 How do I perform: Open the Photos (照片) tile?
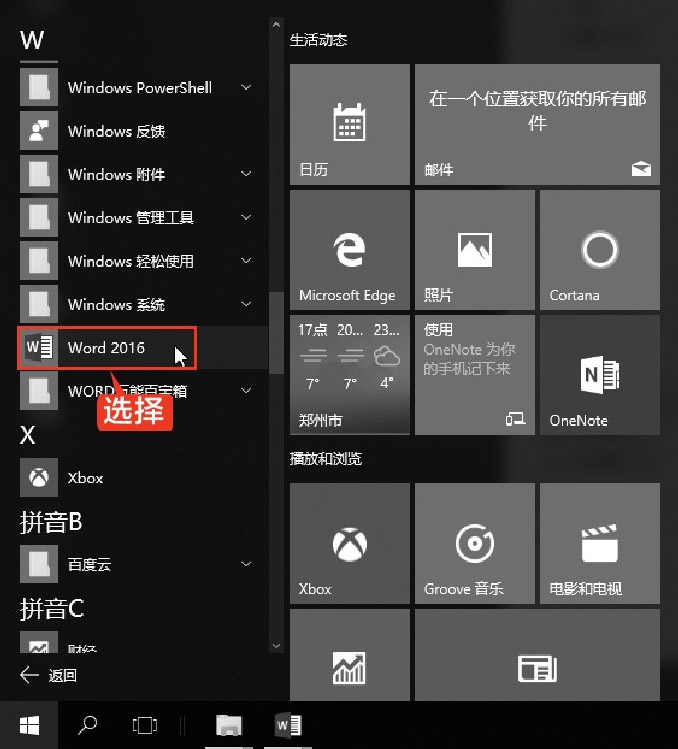pos(474,250)
